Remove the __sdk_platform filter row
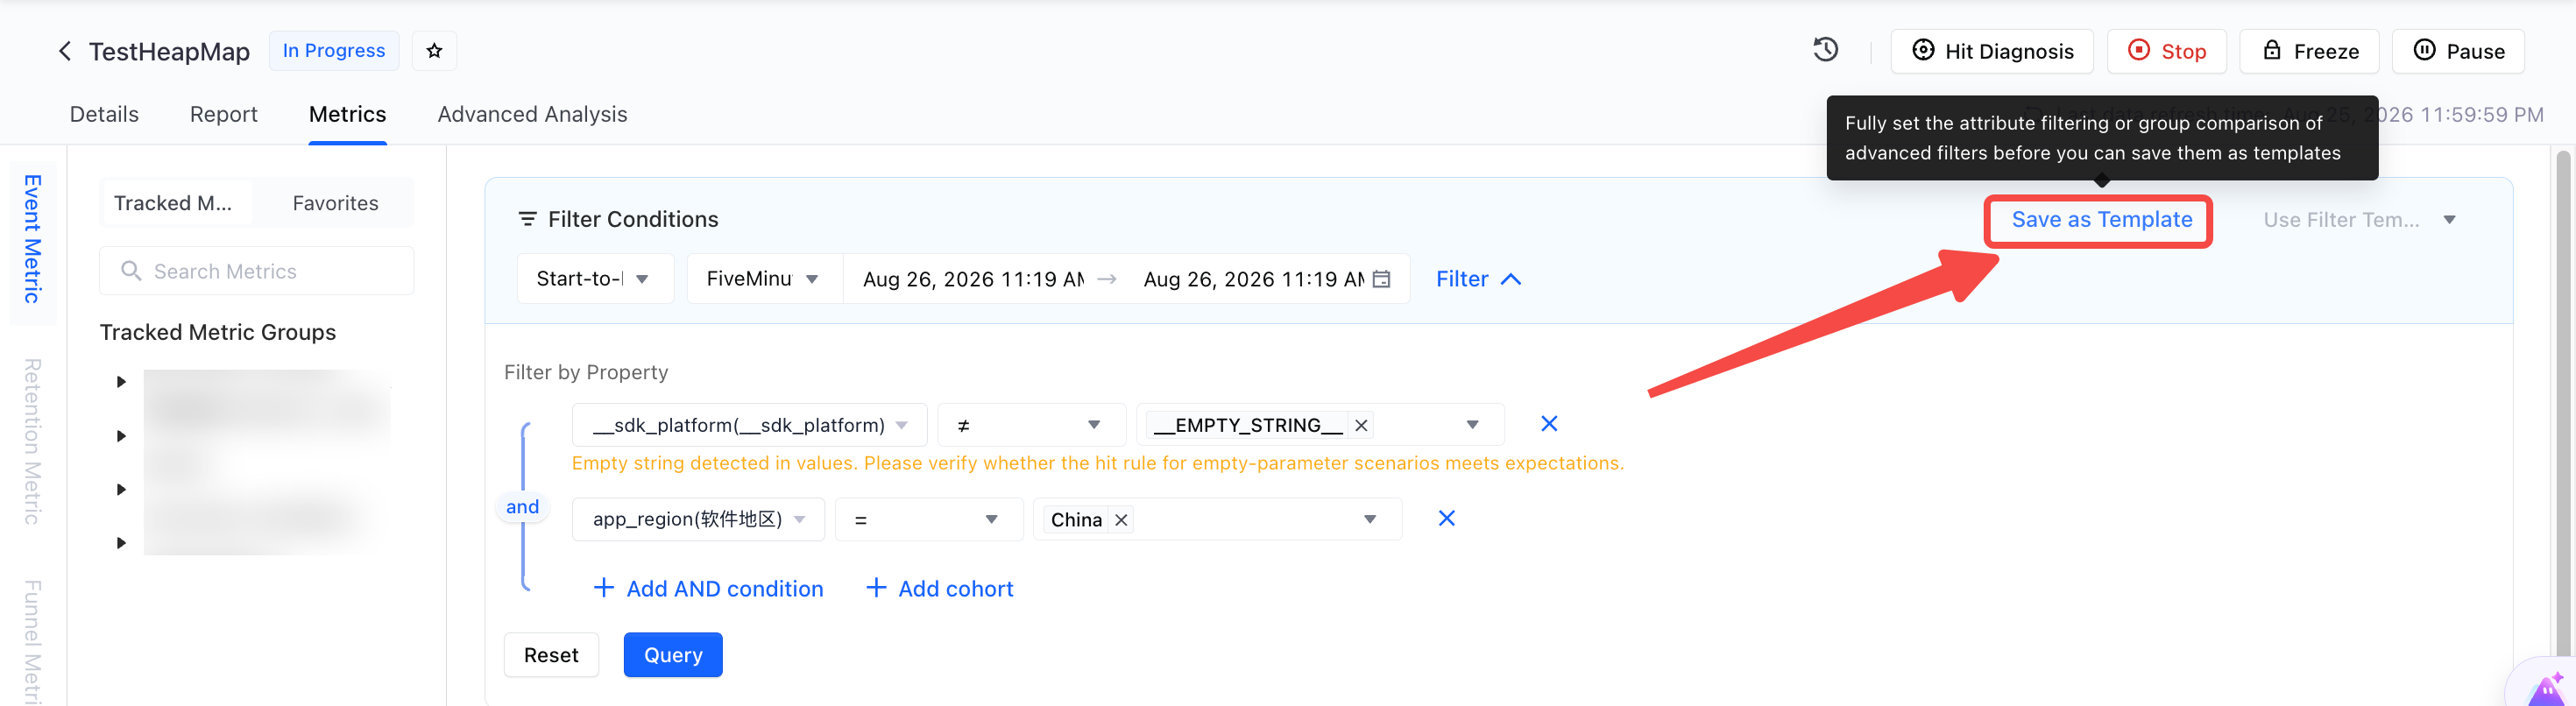The height and width of the screenshot is (706, 2576). [x=1549, y=424]
